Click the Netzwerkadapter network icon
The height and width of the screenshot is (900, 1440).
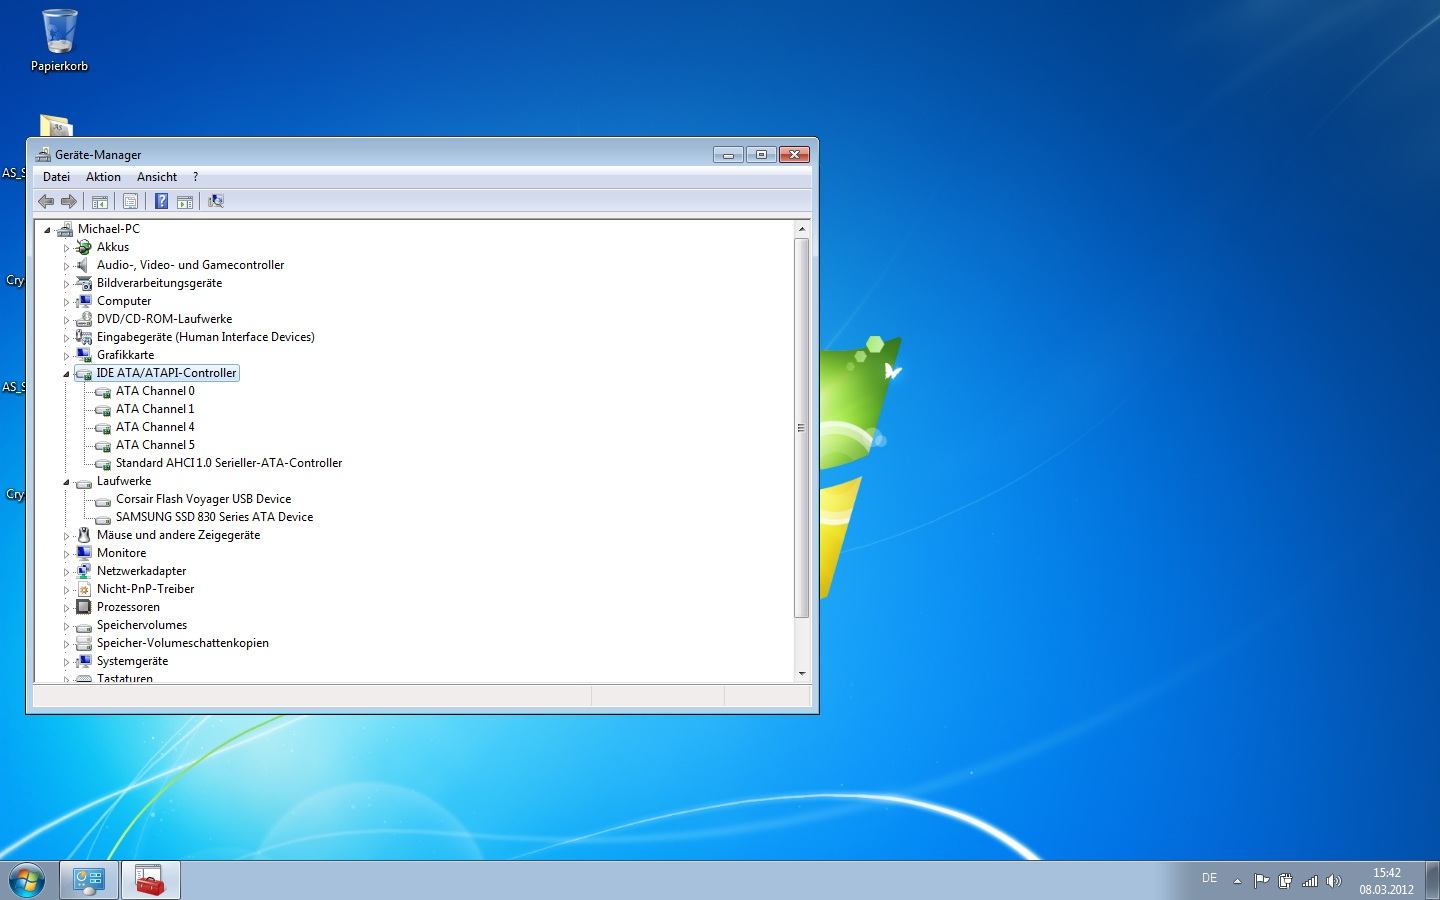84,571
